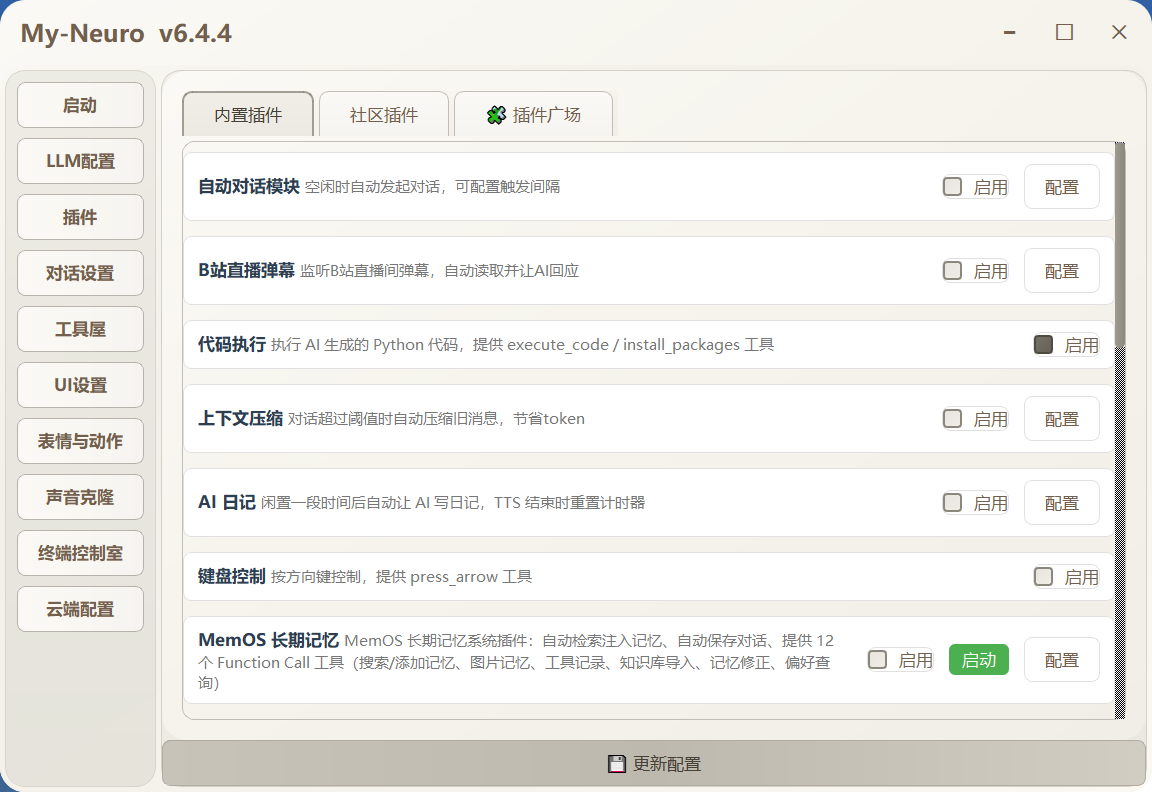Image resolution: width=1152 pixels, height=792 pixels.
Task: Toggle the AI 日记 enable checkbox
Action: pyautogui.click(x=953, y=503)
